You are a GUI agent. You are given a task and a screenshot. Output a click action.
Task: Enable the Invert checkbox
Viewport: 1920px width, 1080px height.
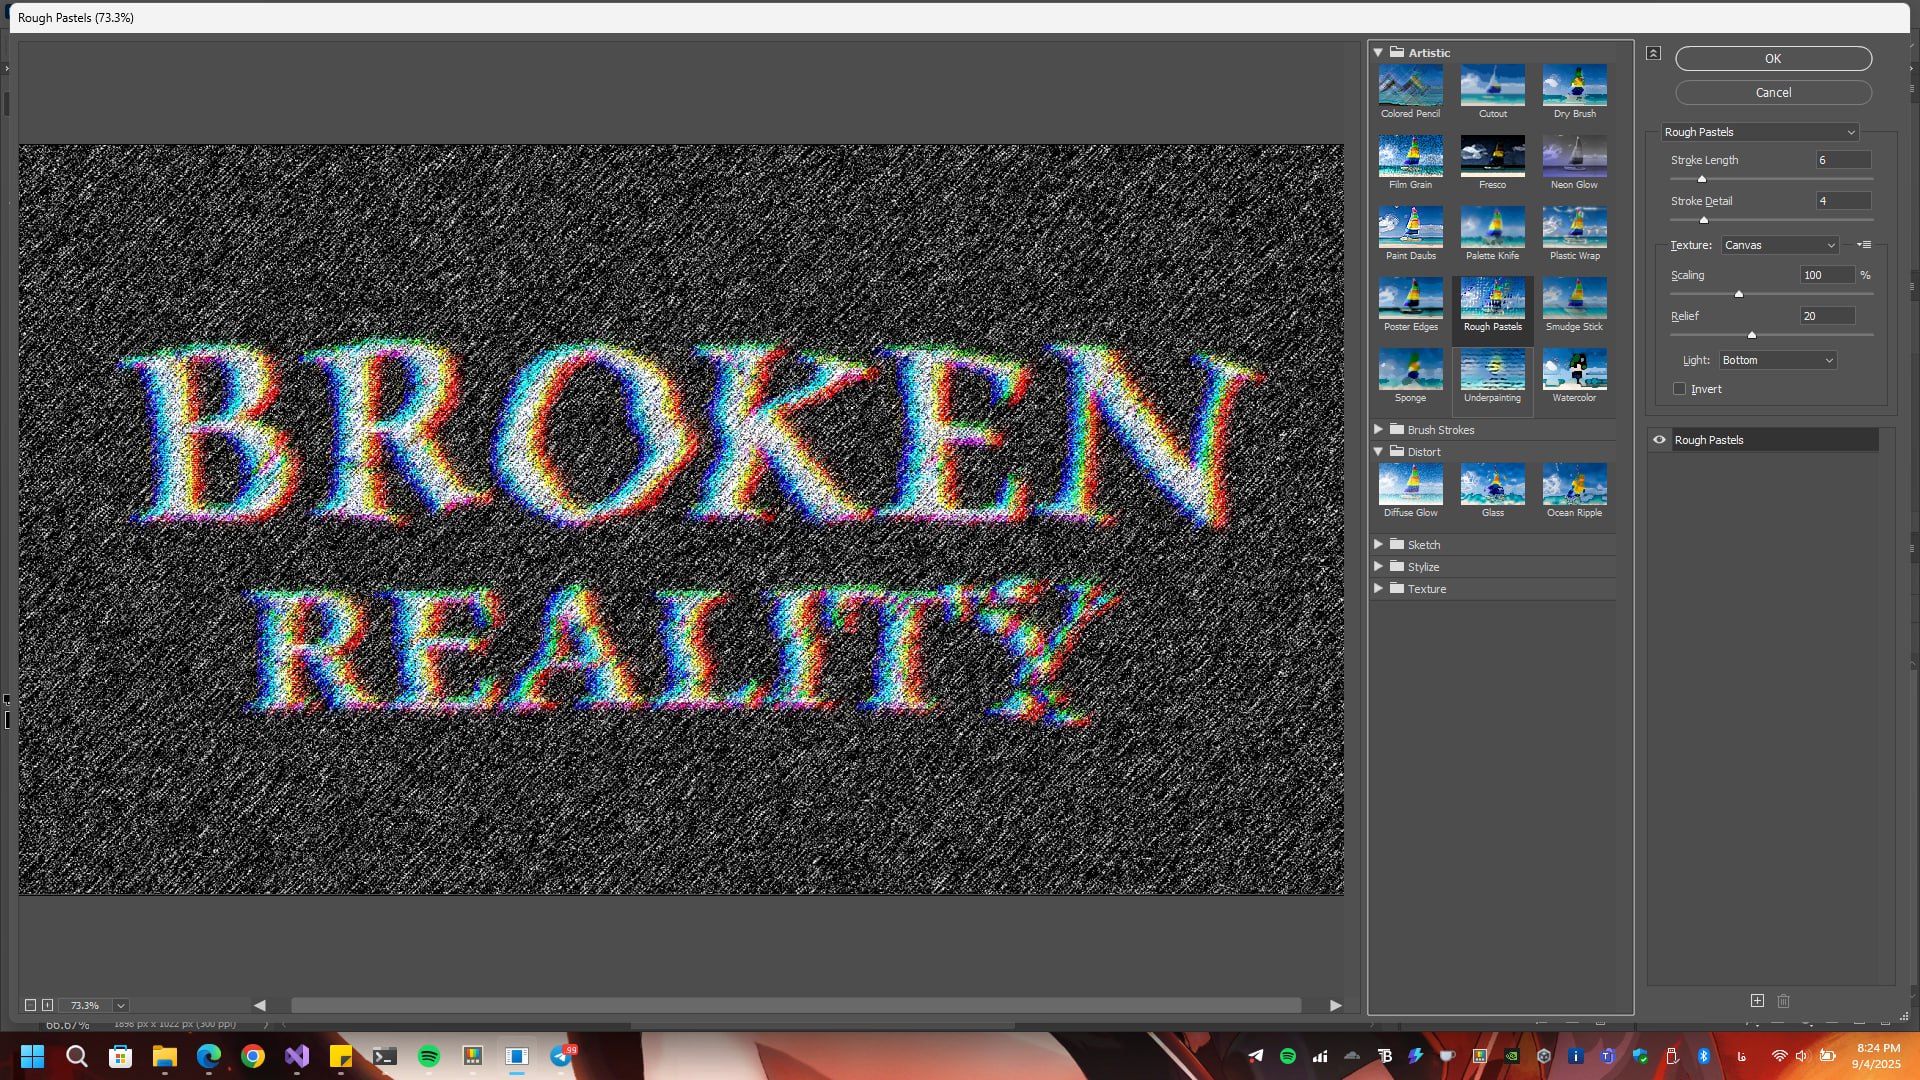point(1680,389)
